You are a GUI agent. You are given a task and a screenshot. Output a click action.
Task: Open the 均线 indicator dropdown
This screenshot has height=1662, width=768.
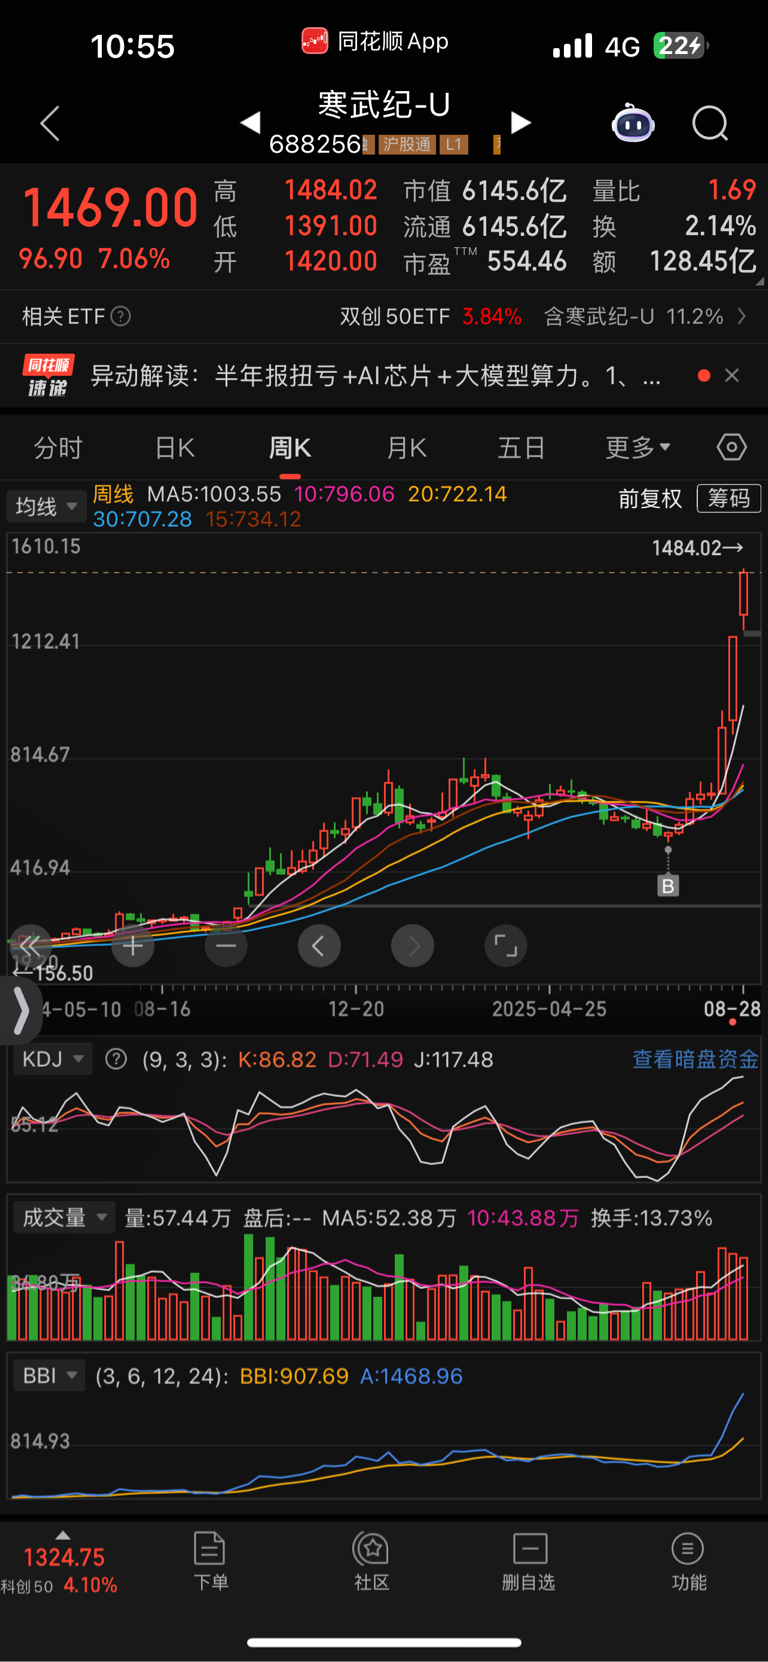(45, 507)
